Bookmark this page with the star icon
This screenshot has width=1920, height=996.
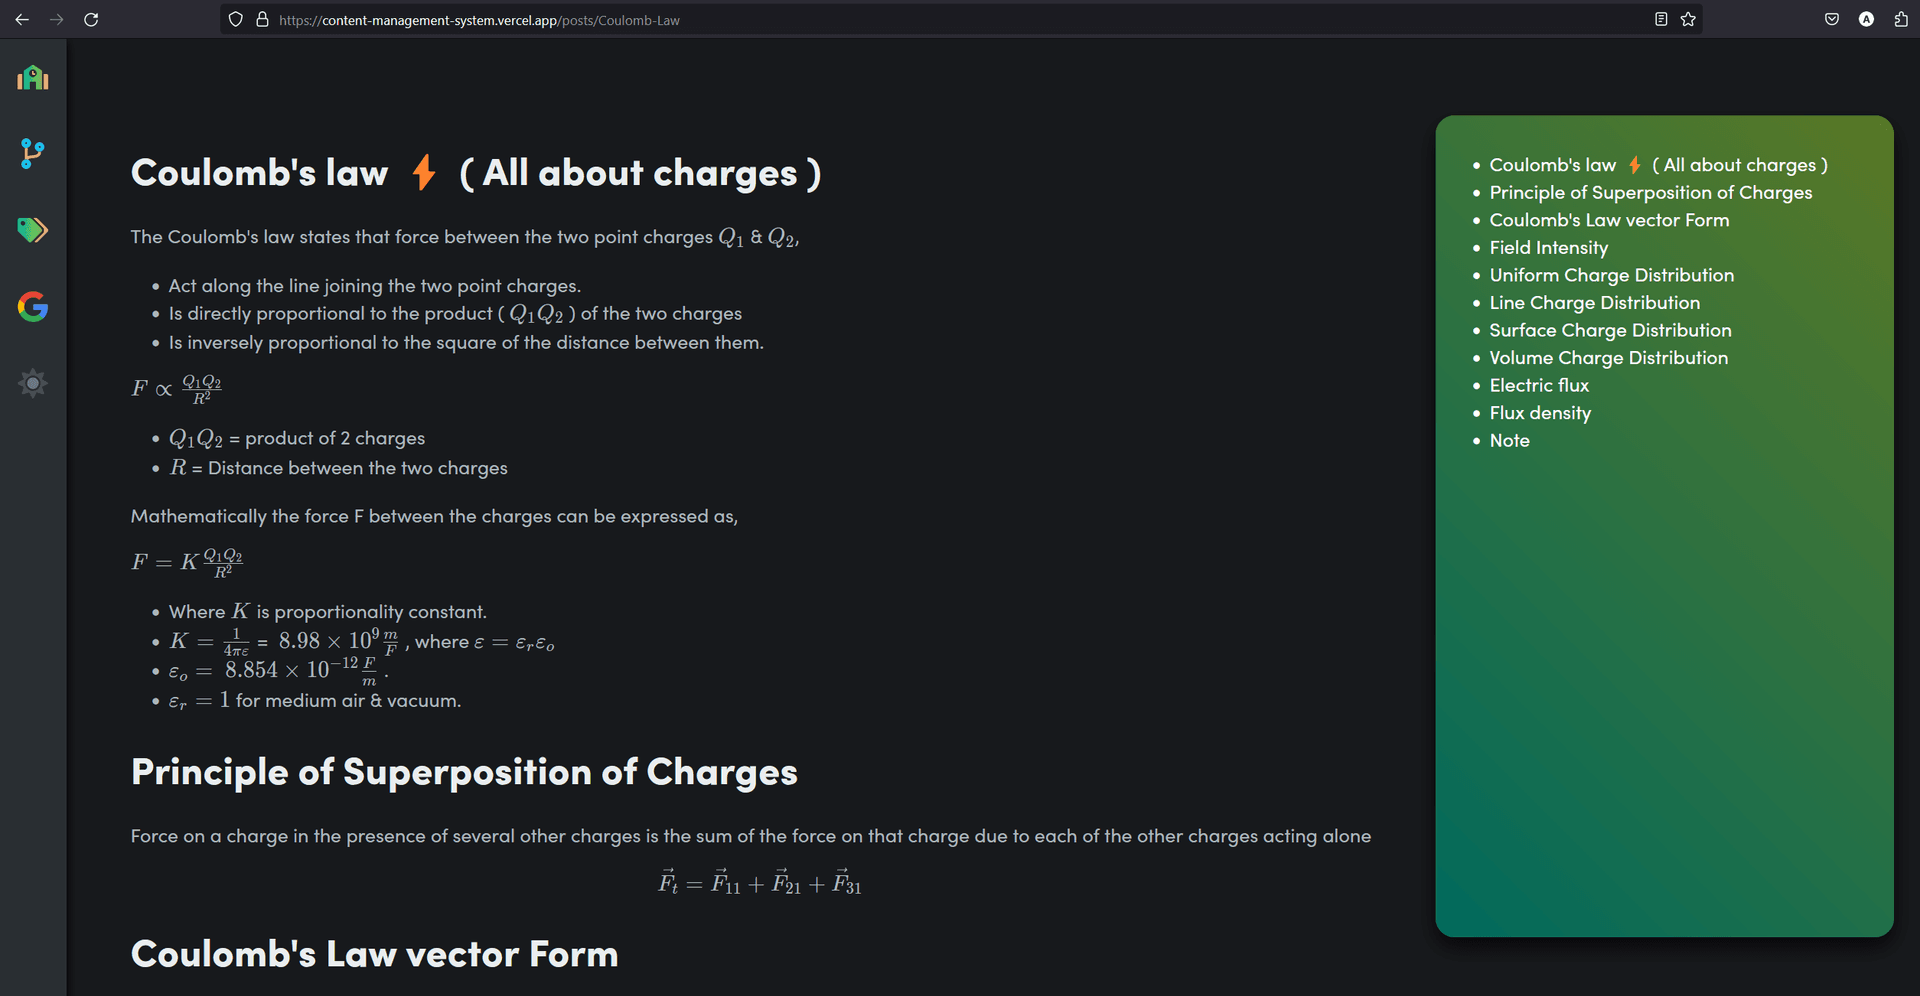[x=1688, y=19]
